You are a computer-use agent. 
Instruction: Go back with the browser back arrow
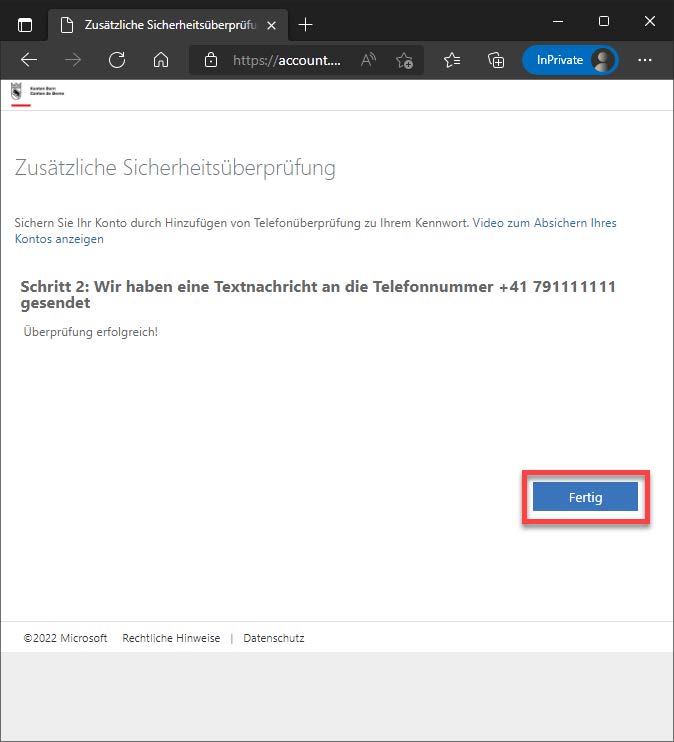tap(29, 60)
